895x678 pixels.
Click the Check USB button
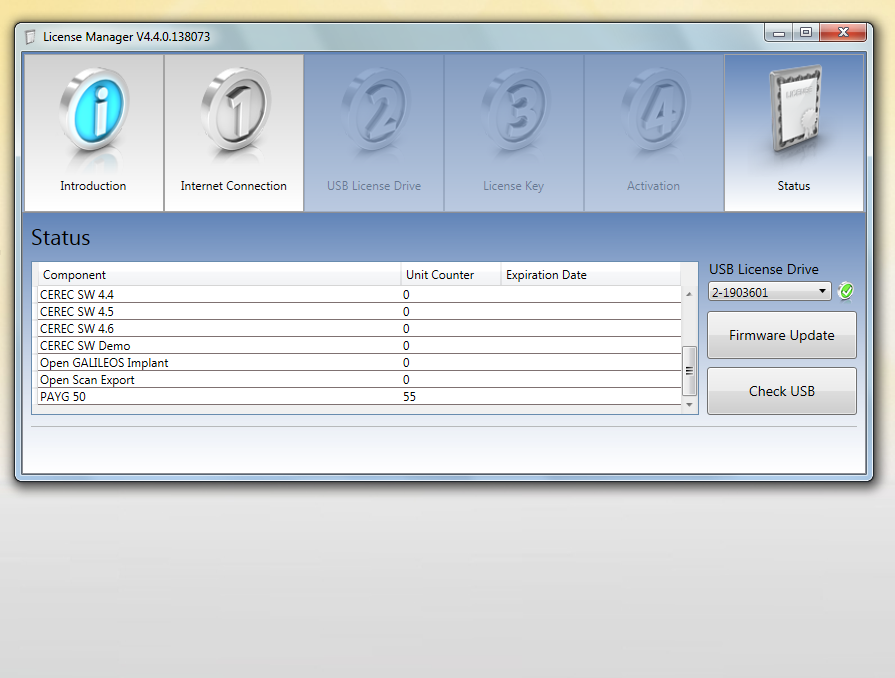781,391
